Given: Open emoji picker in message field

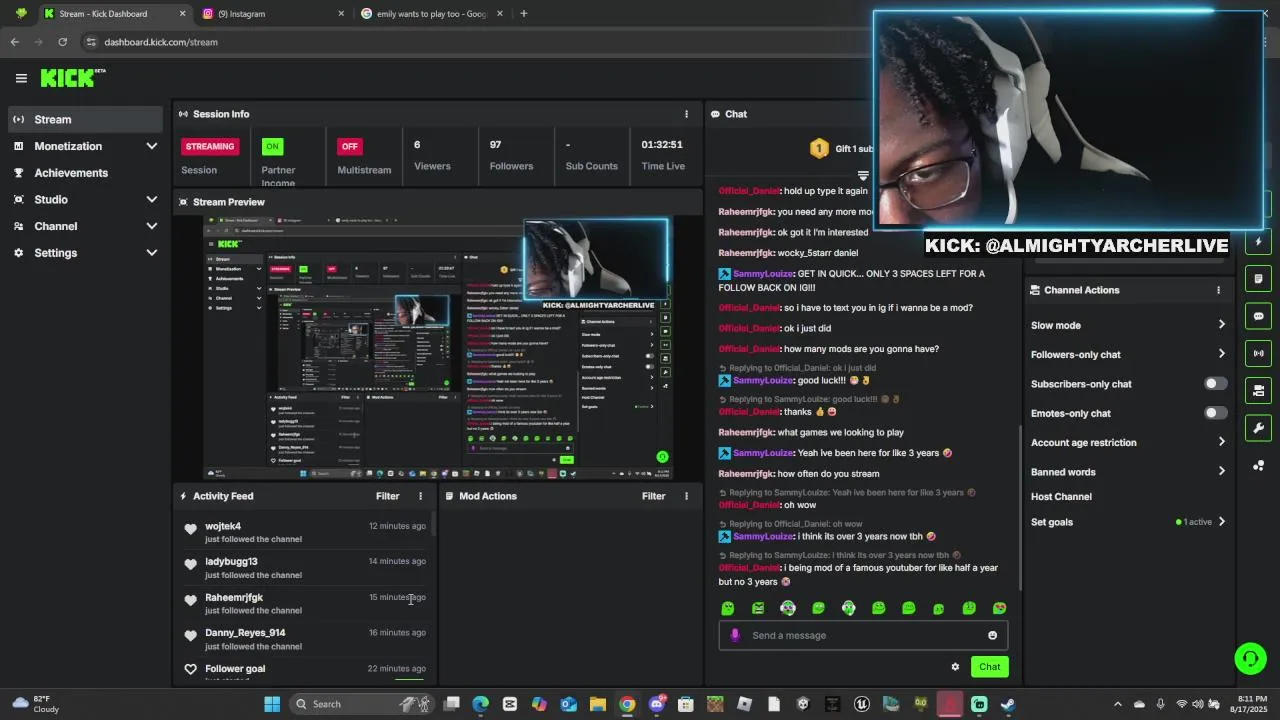Looking at the screenshot, I should 992,635.
